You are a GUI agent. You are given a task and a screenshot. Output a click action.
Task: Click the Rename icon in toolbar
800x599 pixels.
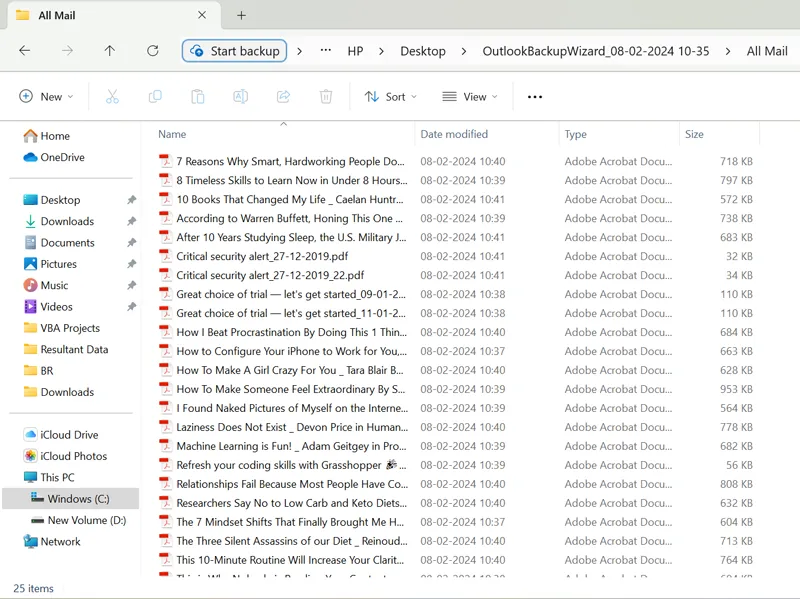click(x=241, y=97)
